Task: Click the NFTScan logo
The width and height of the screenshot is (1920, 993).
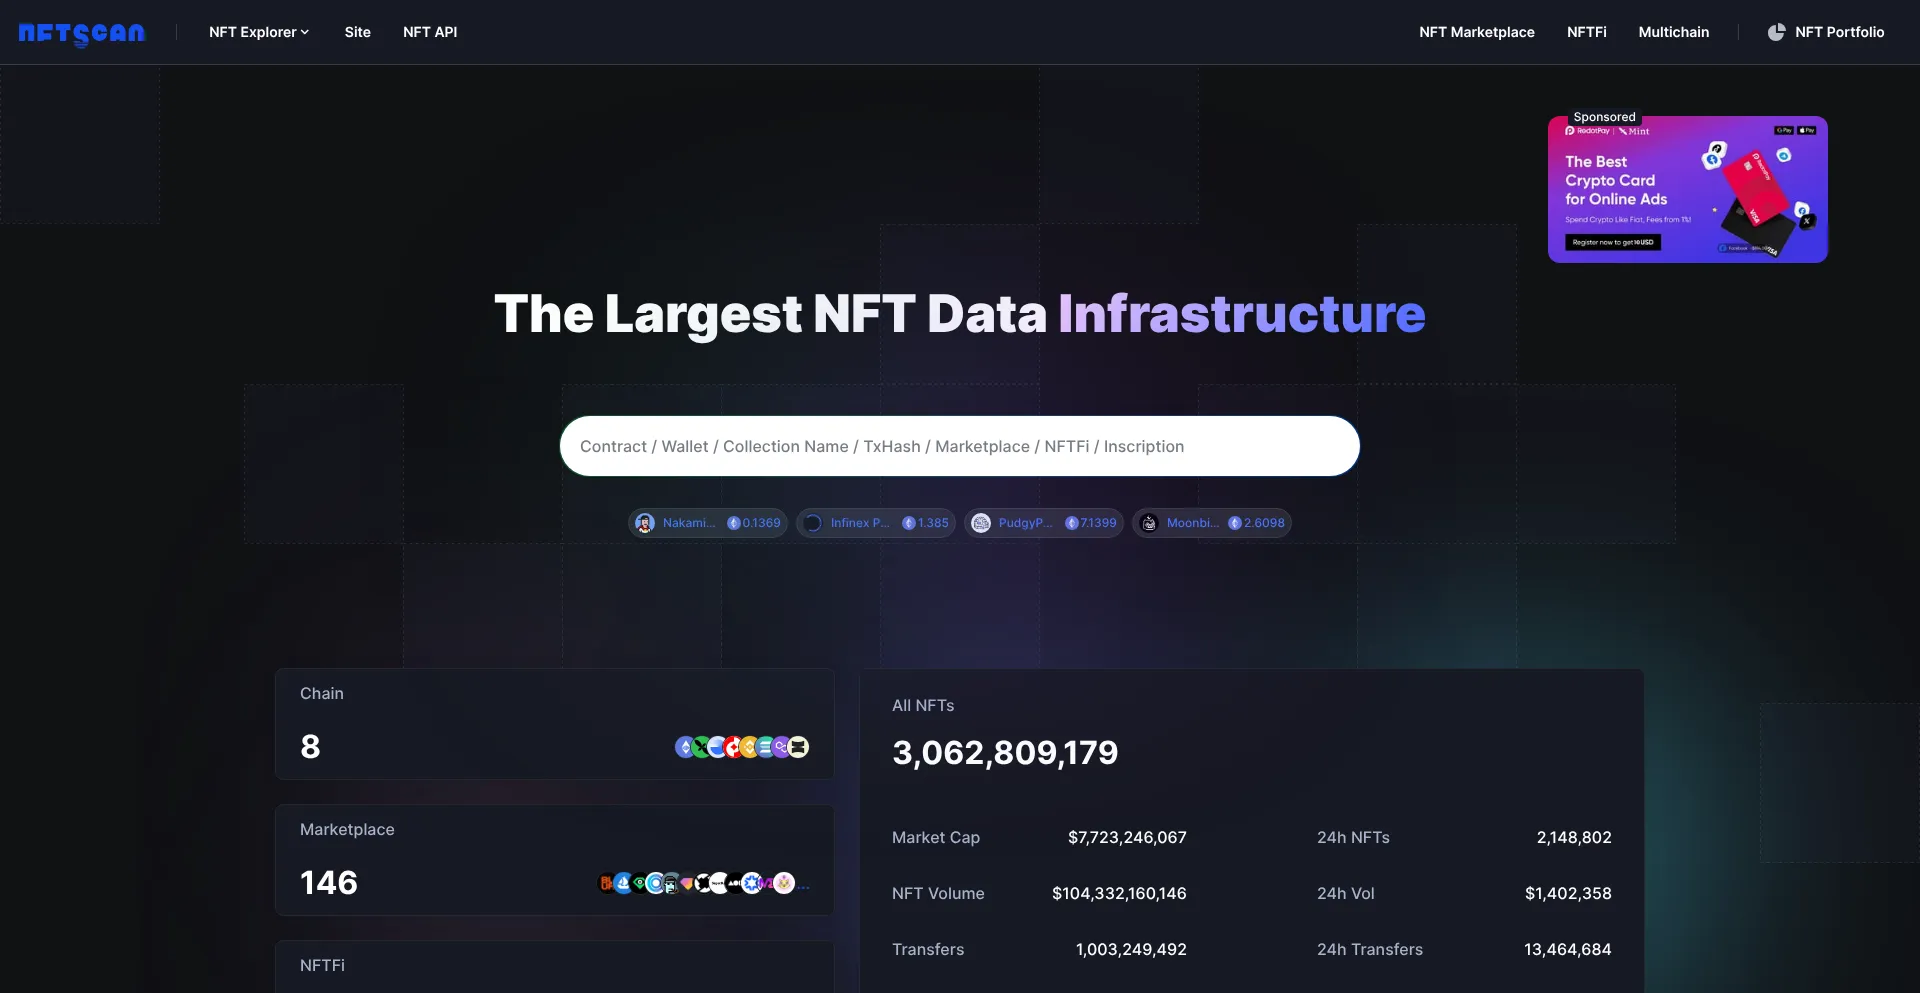Action: tap(82, 33)
